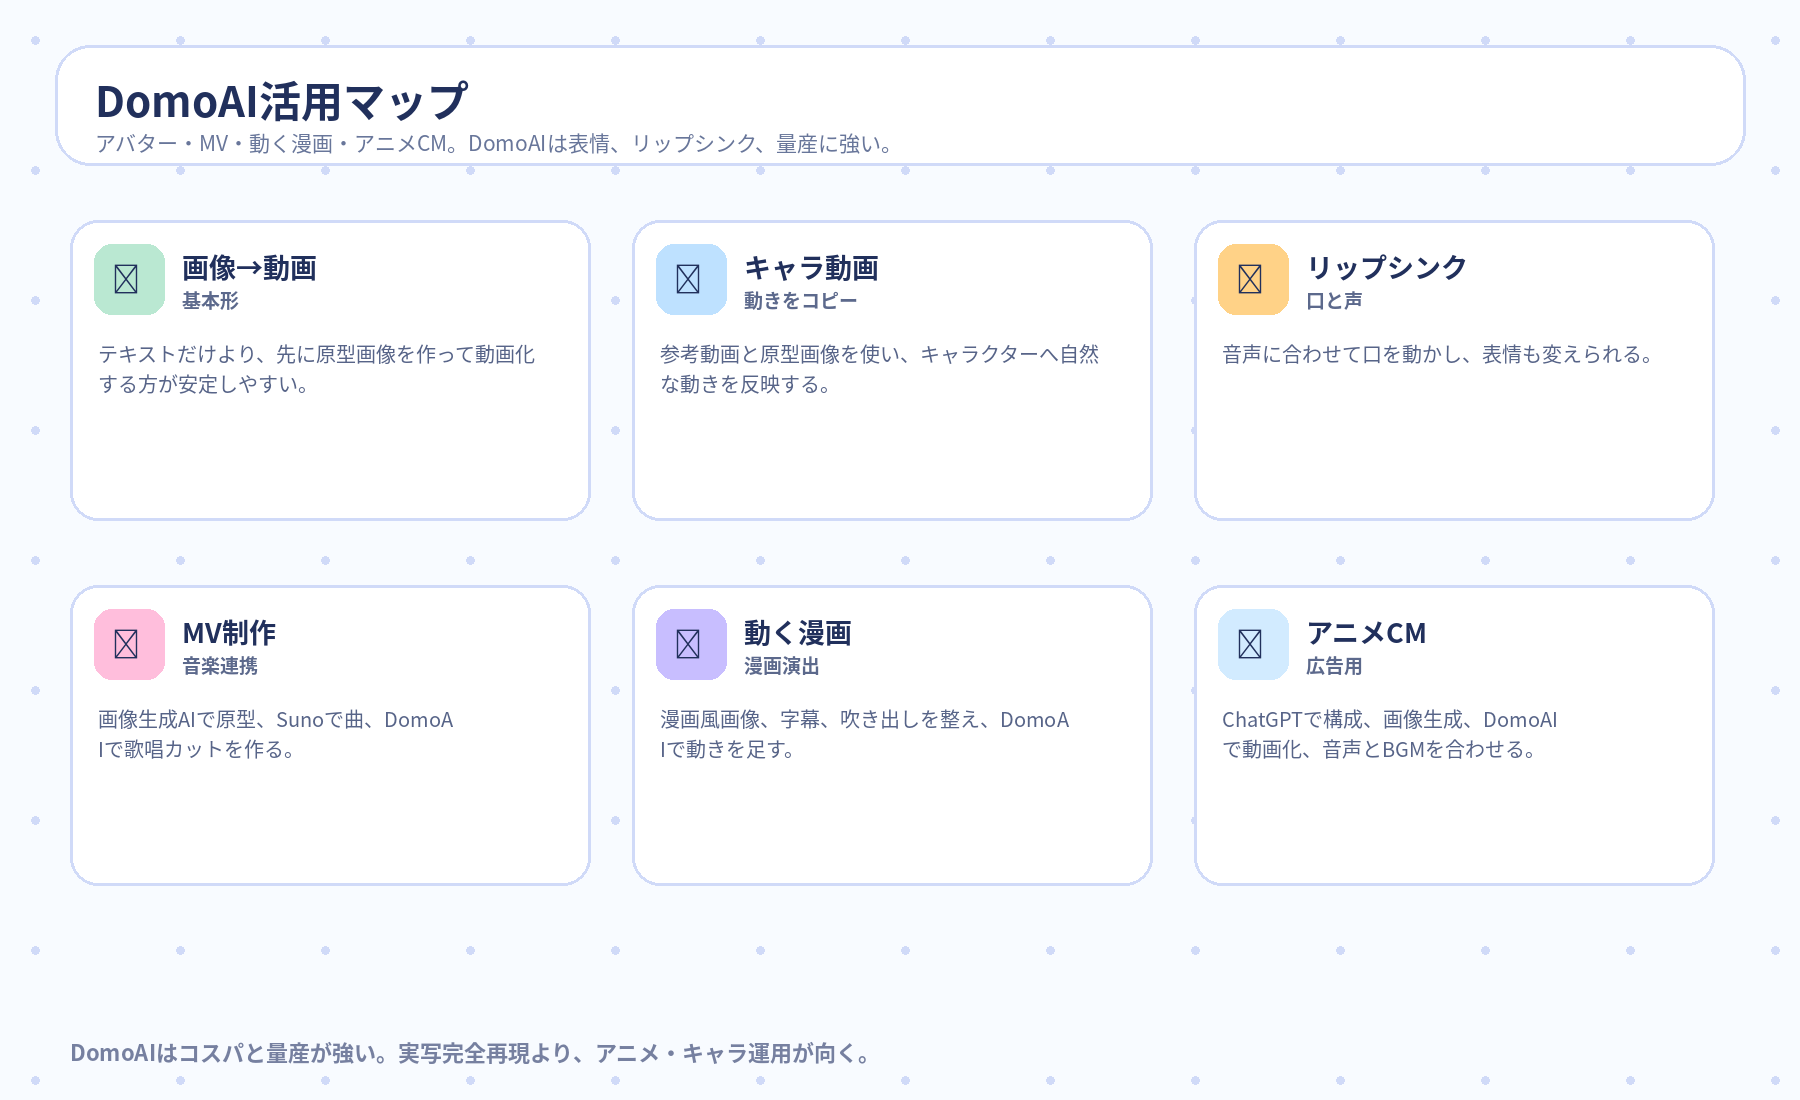Click description text starting 音声に合わせて
The height and width of the screenshot is (1100, 1800).
(x=1439, y=355)
